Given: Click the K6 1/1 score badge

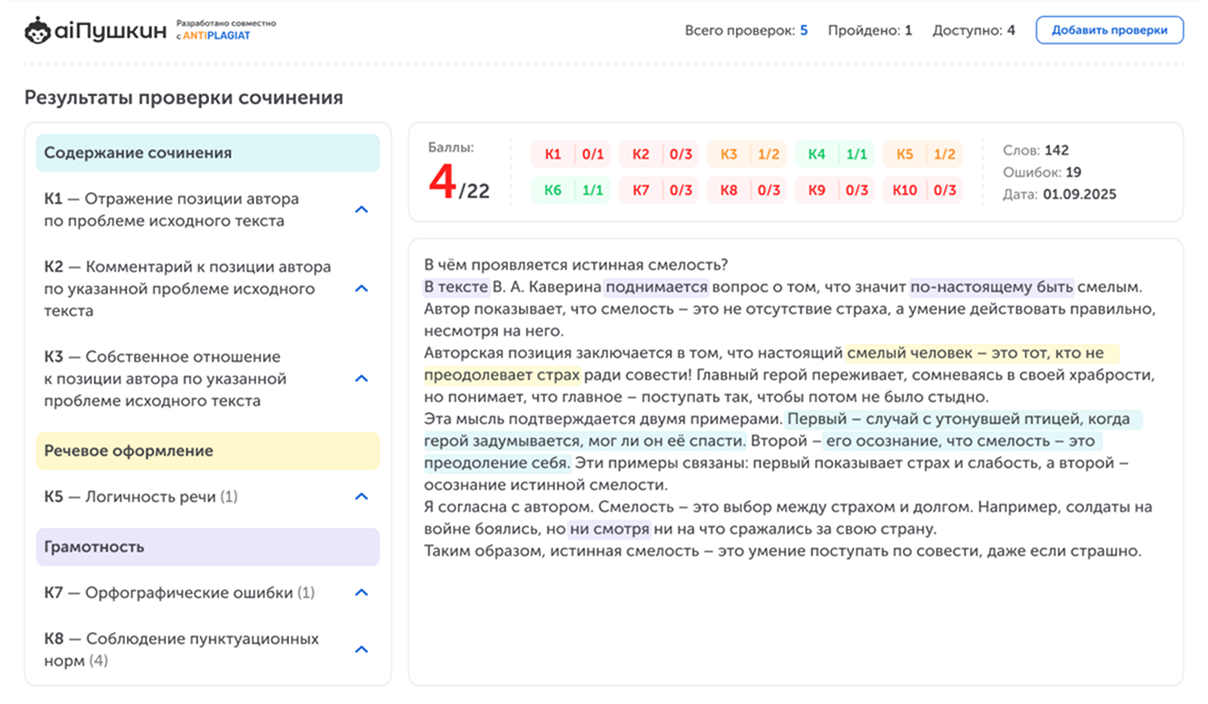Looking at the screenshot, I should click(573, 190).
